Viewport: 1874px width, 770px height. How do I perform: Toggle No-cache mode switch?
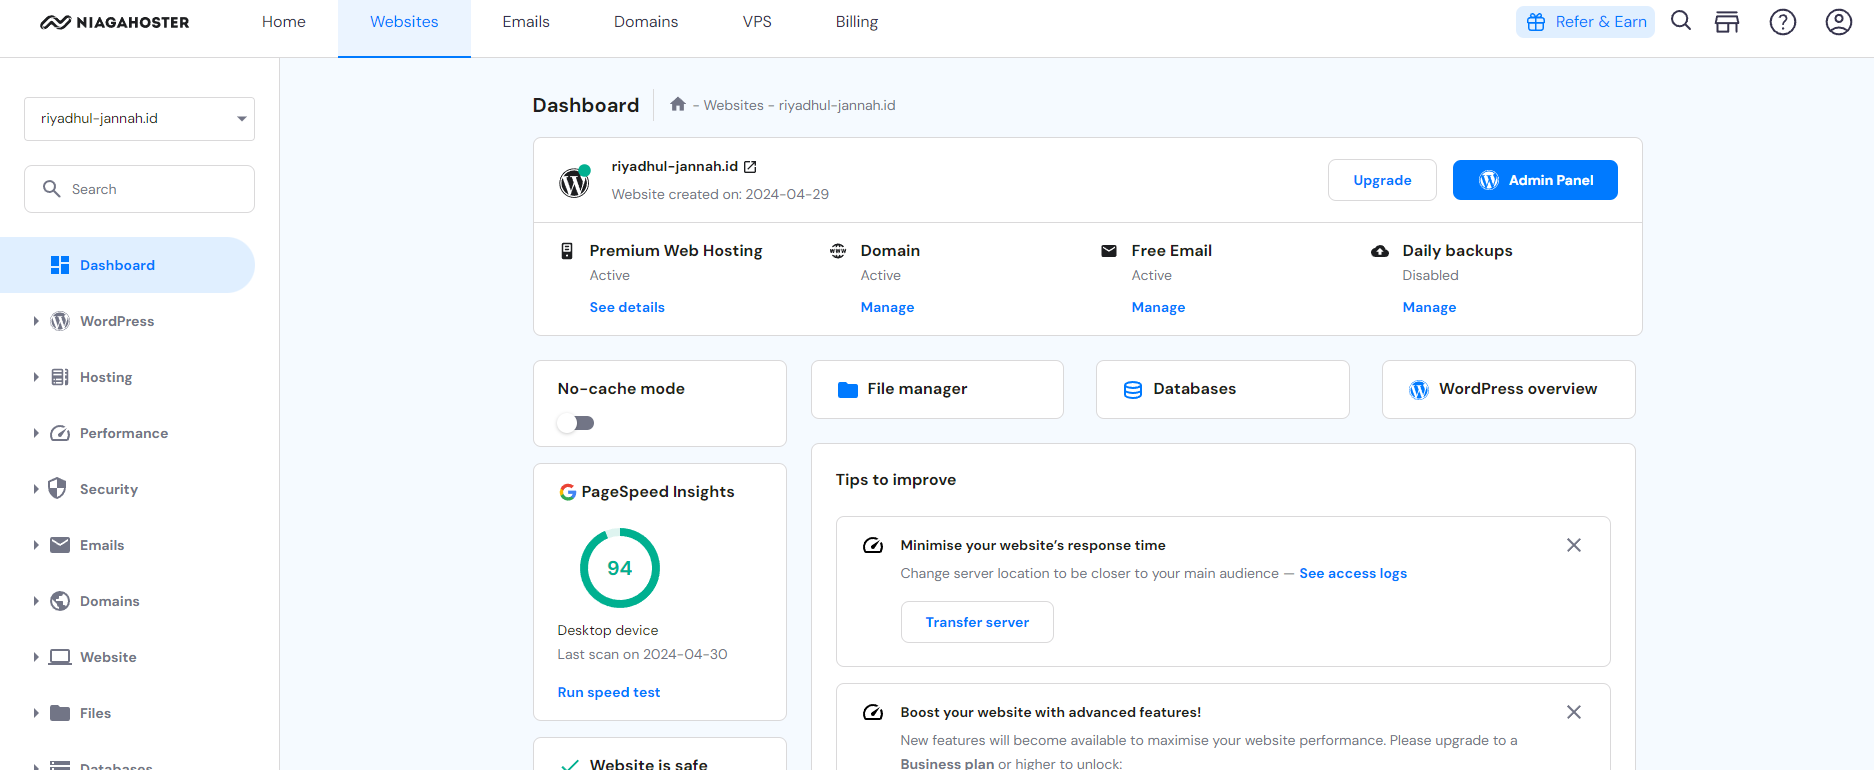576,423
